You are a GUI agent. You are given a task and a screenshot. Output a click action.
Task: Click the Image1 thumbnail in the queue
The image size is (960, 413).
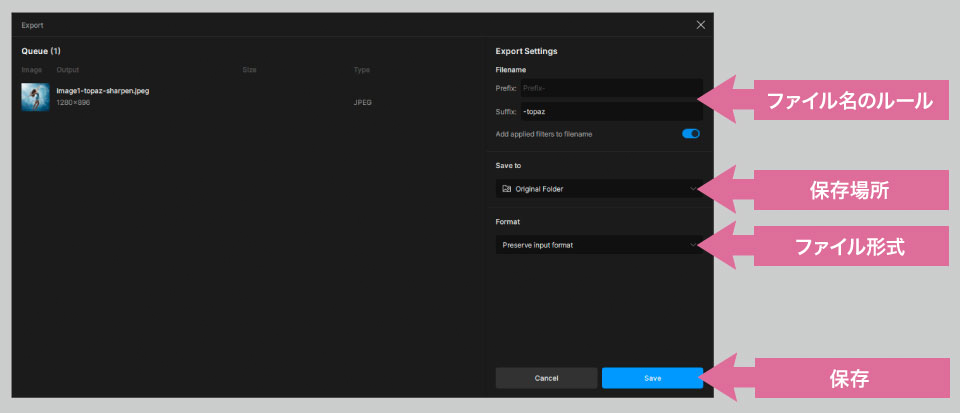[x=35, y=97]
